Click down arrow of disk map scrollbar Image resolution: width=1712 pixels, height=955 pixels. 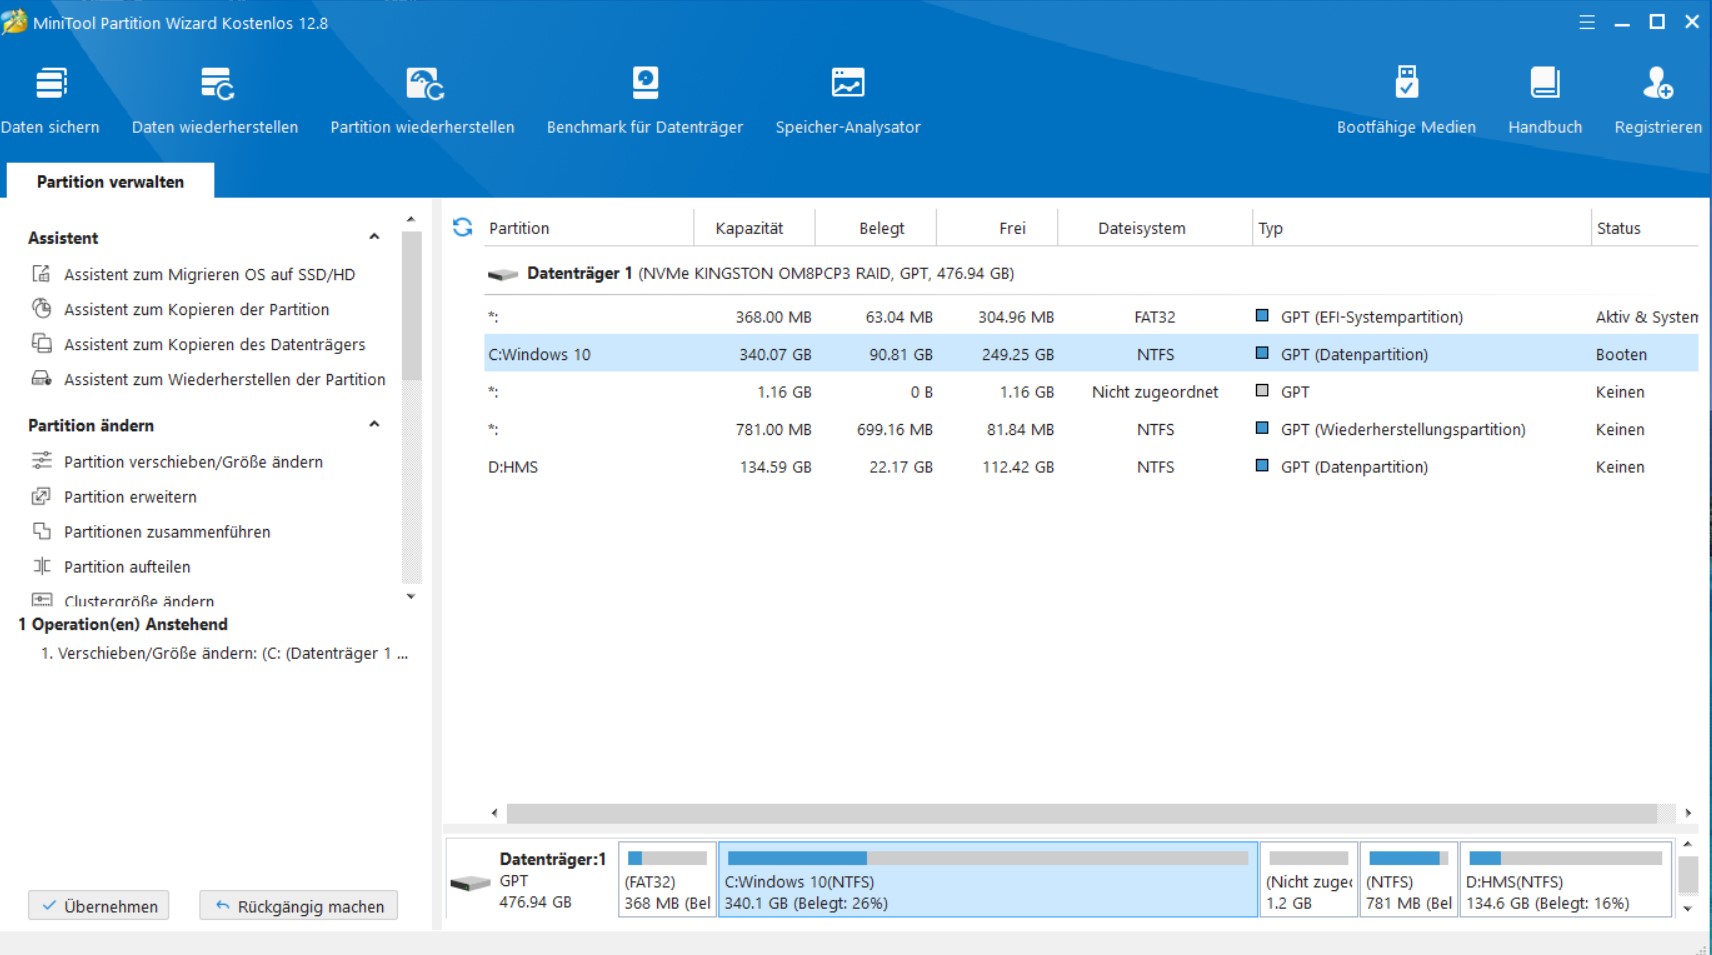pyautogui.click(x=1688, y=909)
